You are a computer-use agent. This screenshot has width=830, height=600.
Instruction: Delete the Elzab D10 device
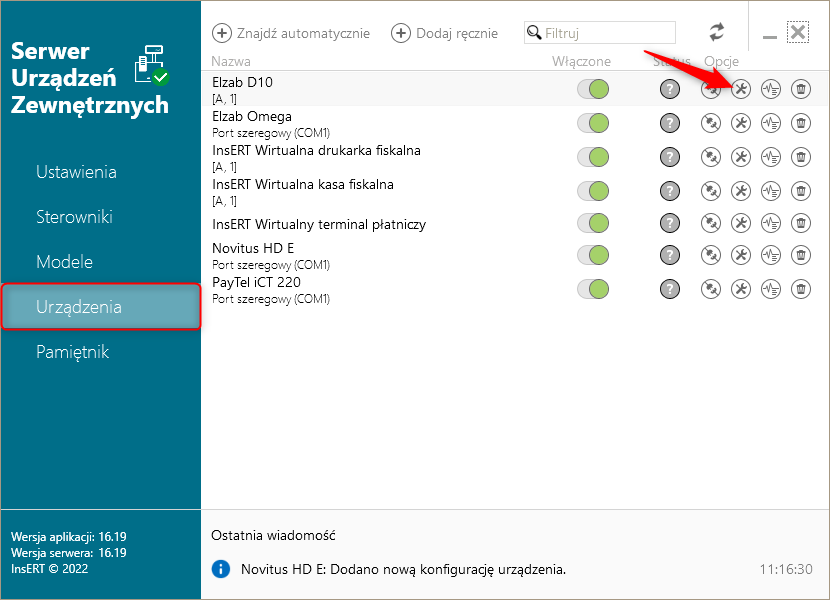[x=801, y=89]
